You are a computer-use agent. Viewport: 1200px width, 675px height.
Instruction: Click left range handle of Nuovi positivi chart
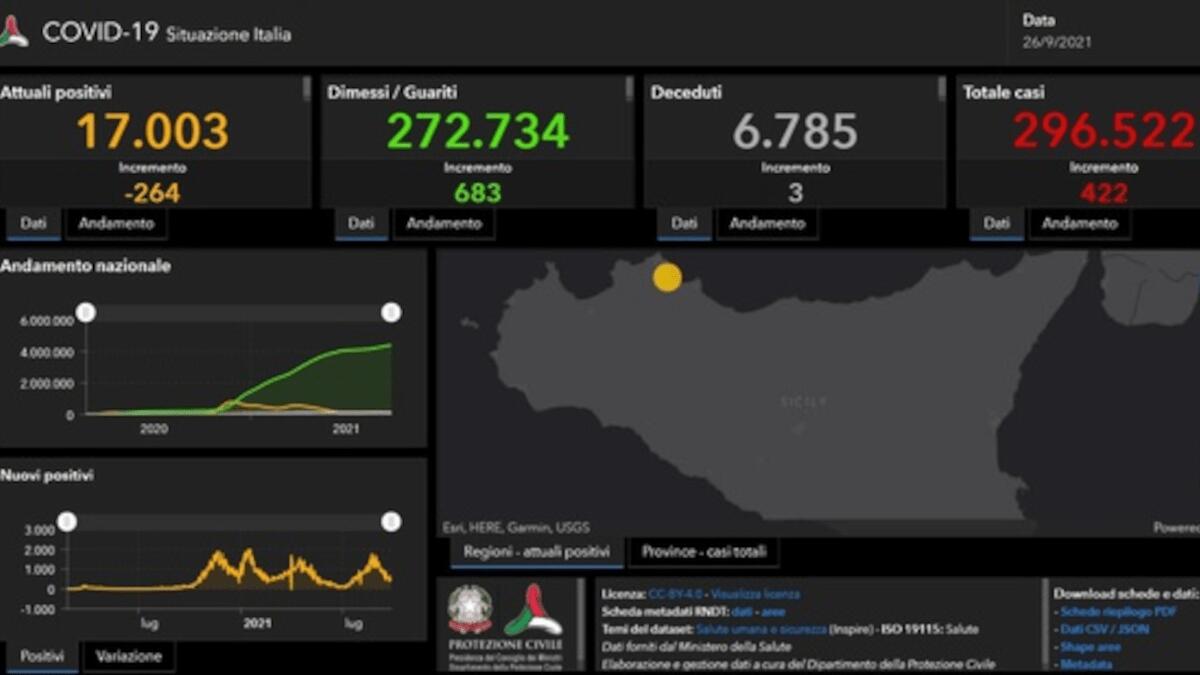click(67, 521)
